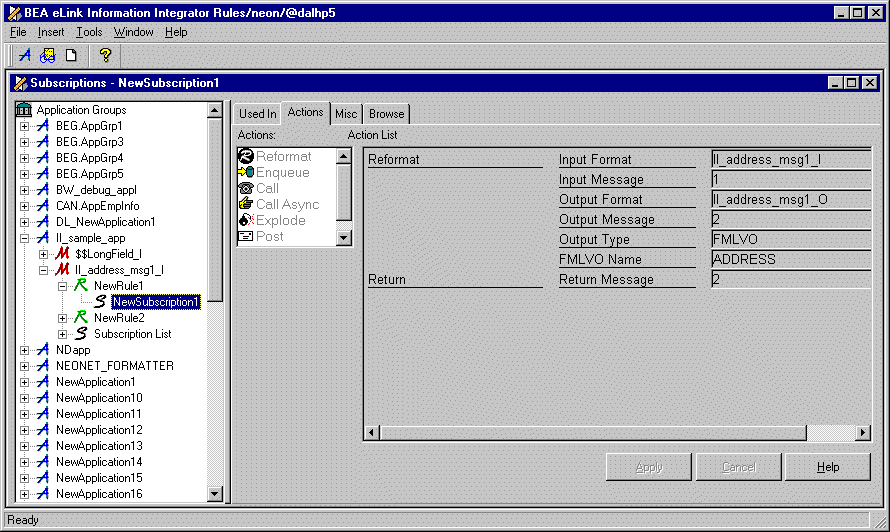The width and height of the screenshot is (890, 532).
Task: Expand the NewApplication10 tree node
Action: [x=24, y=398]
